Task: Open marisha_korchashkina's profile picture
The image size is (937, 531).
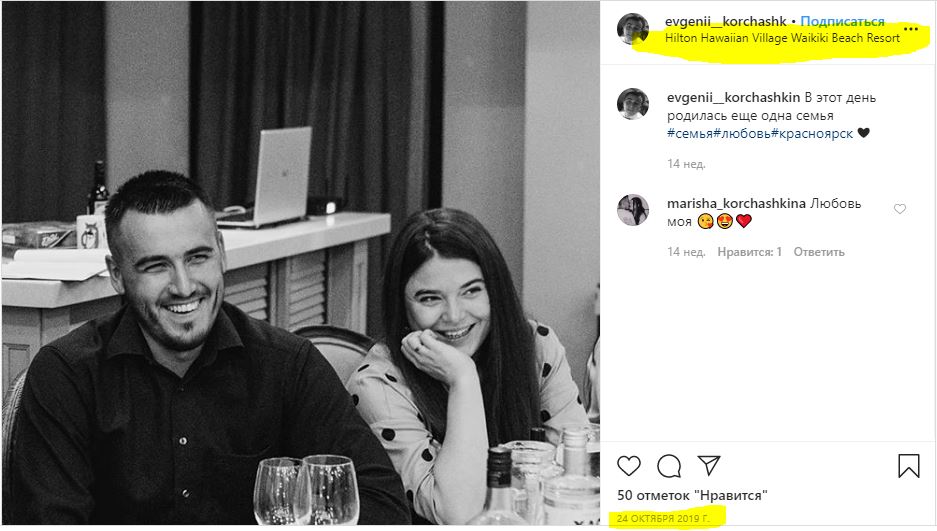Action: [x=633, y=210]
